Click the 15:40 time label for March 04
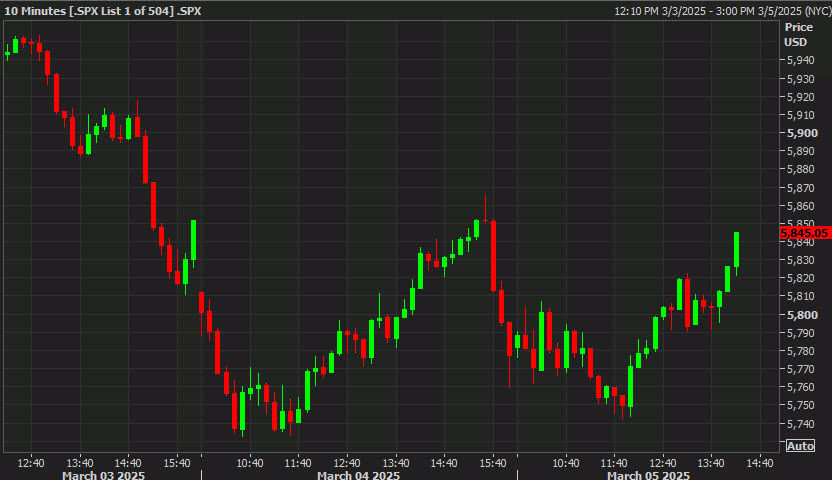The width and height of the screenshot is (832, 480). [492, 463]
